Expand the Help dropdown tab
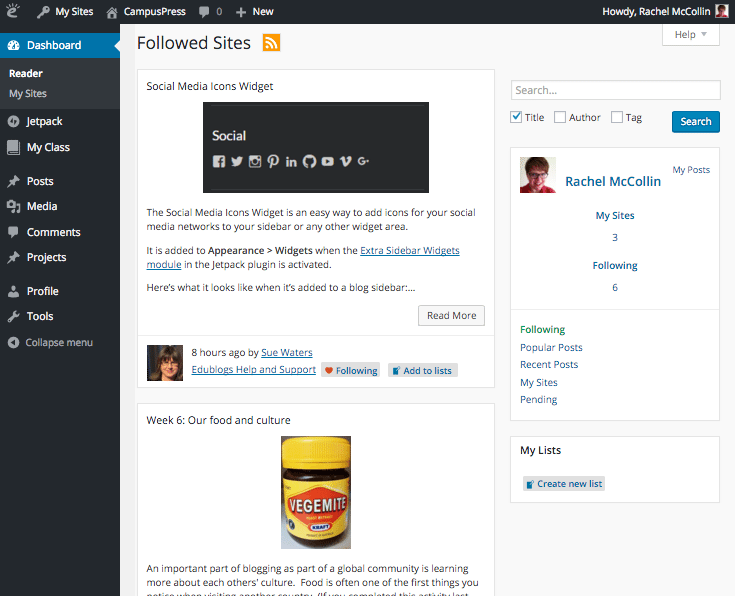The image size is (735, 596). [690, 35]
